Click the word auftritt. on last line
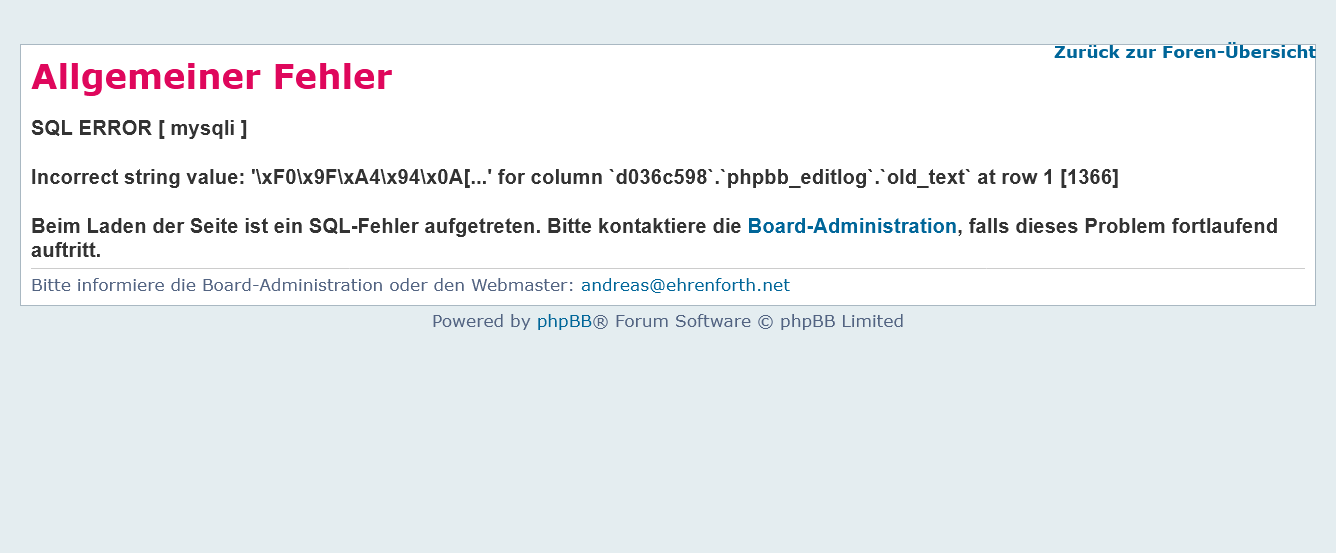This screenshot has height=553, width=1336. [x=66, y=250]
